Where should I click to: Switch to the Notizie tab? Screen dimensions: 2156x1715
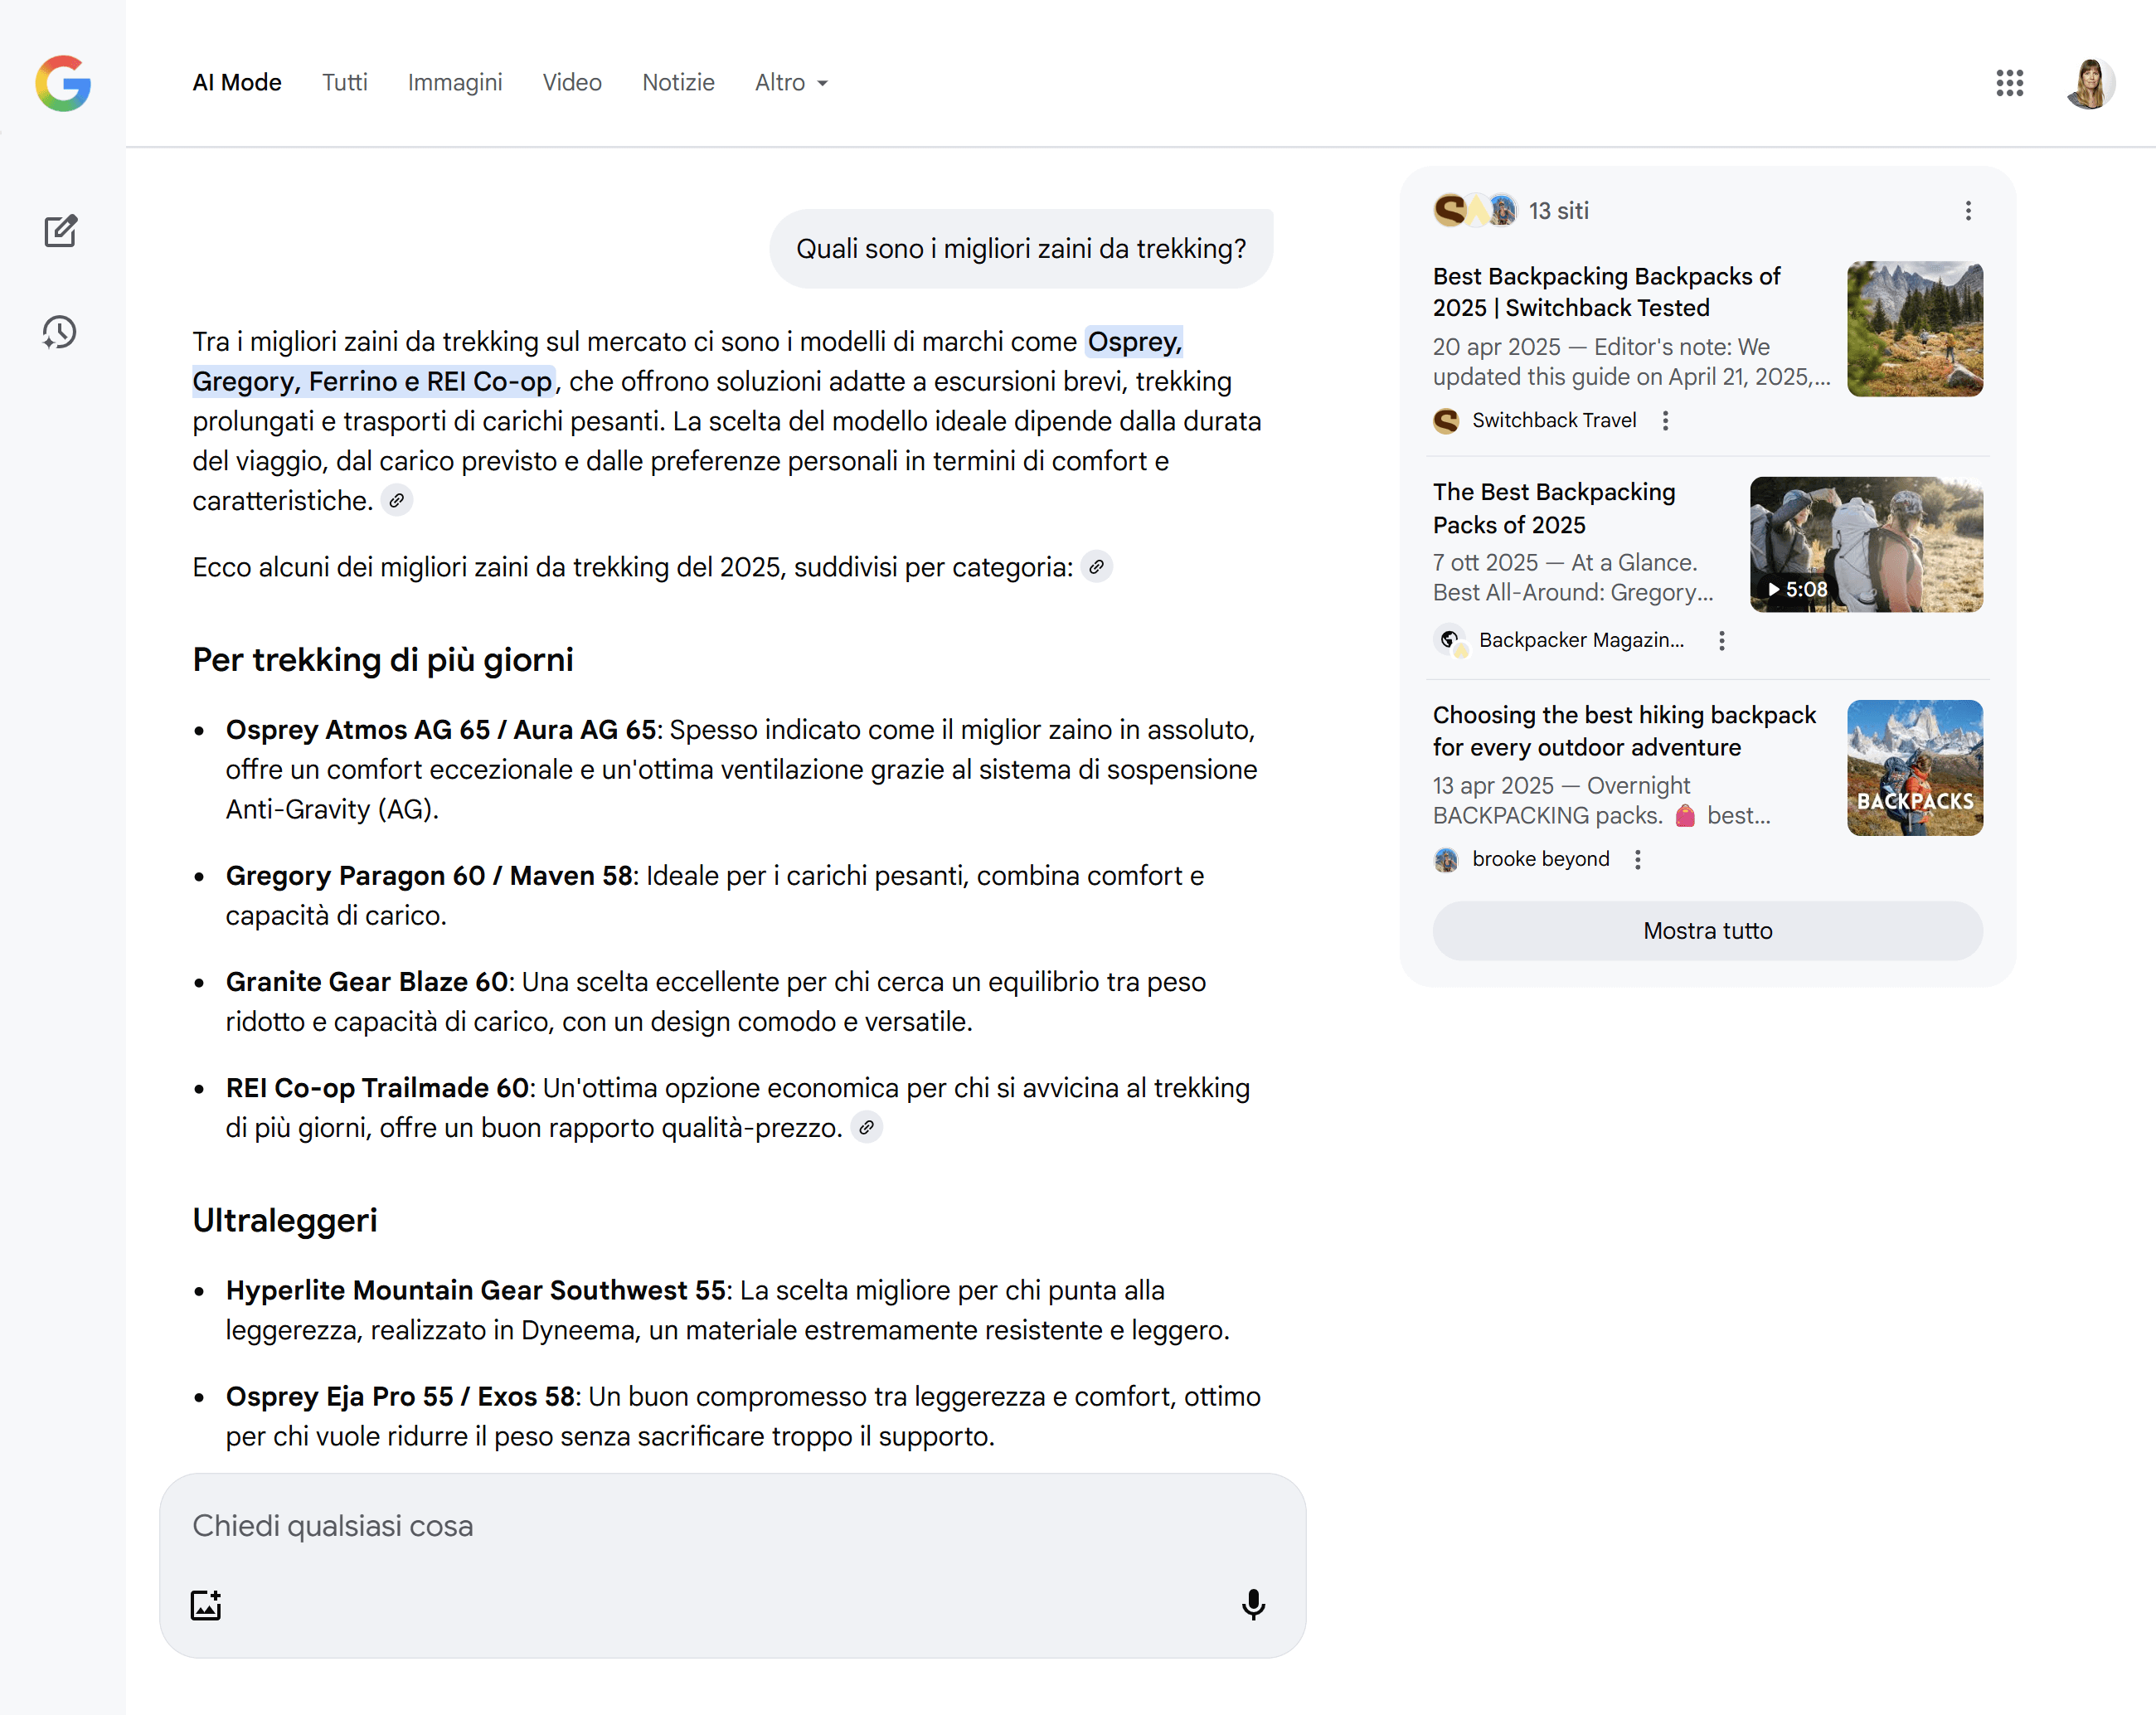point(678,83)
